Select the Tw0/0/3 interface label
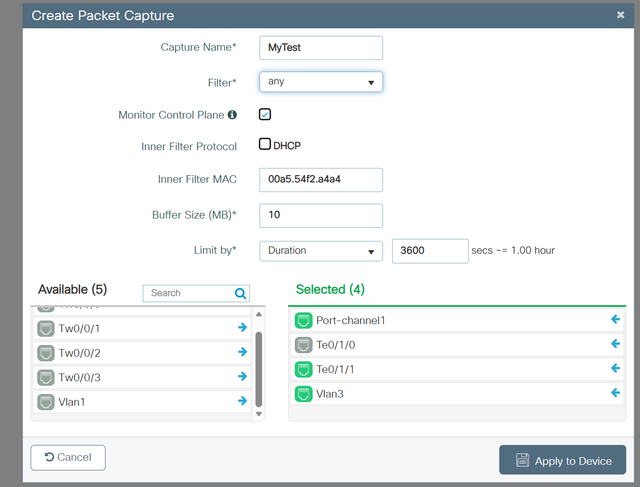The height and width of the screenshot is (487, 640). pyautogui.click(x=79, y=378)
